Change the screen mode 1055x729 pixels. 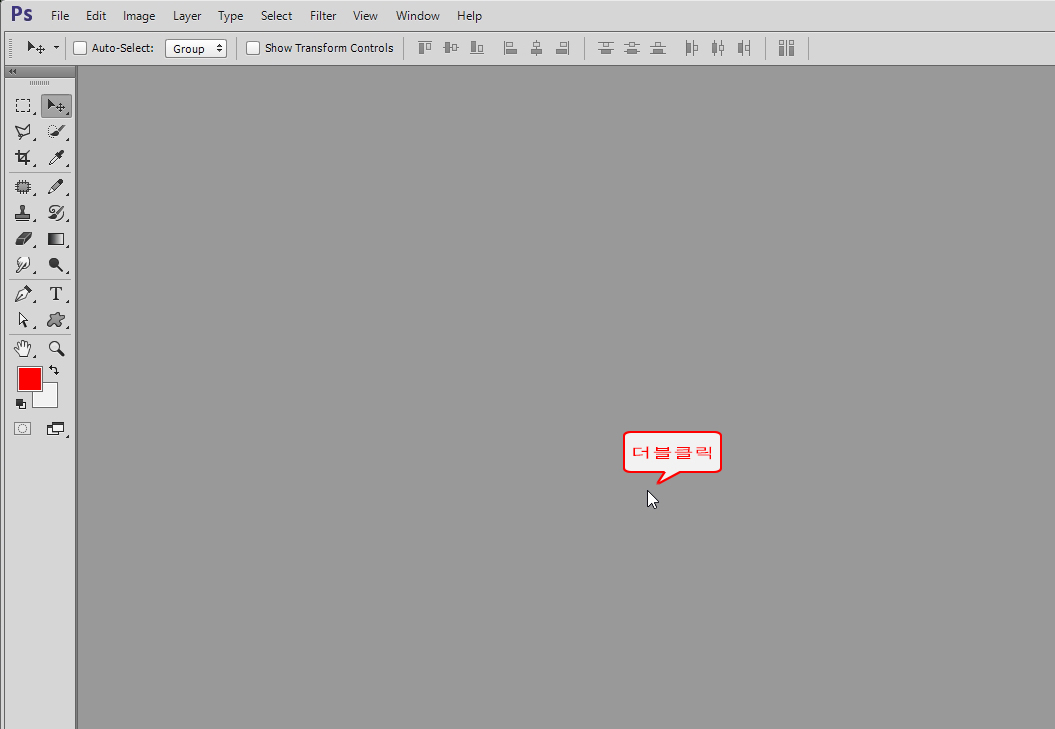coord(56,429)
